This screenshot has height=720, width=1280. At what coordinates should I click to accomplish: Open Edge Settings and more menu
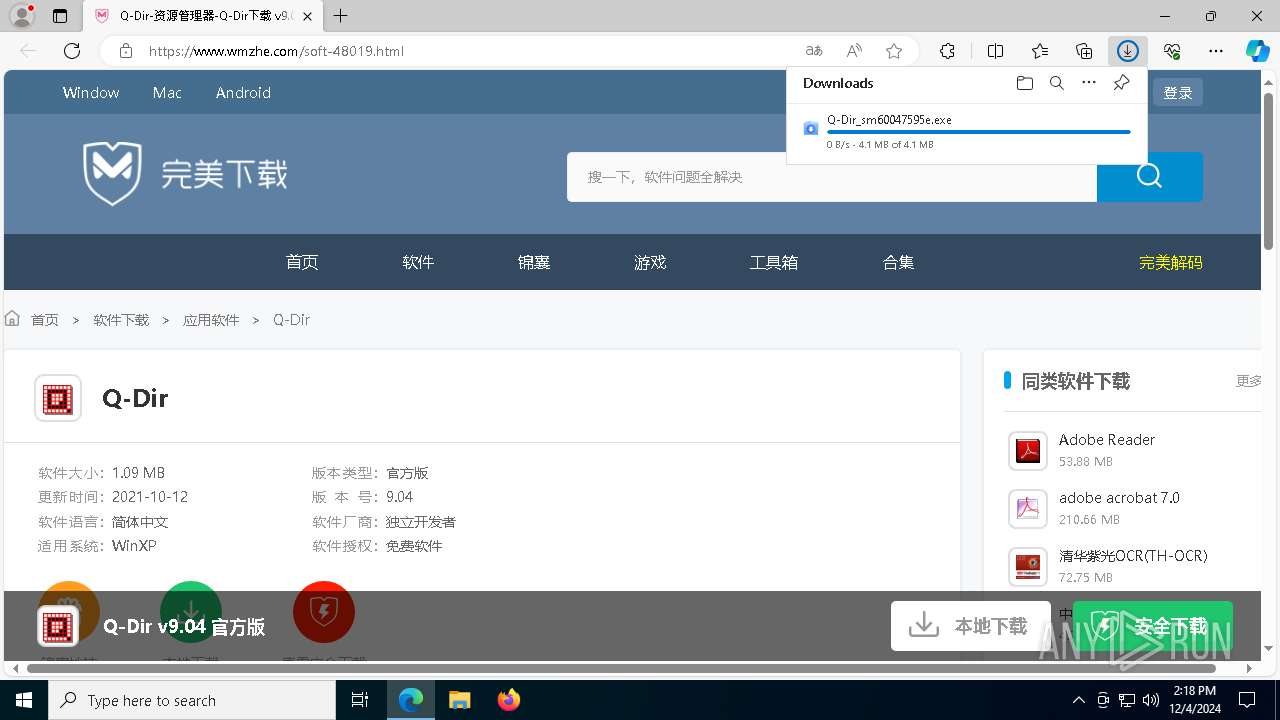pos(1216,51)
